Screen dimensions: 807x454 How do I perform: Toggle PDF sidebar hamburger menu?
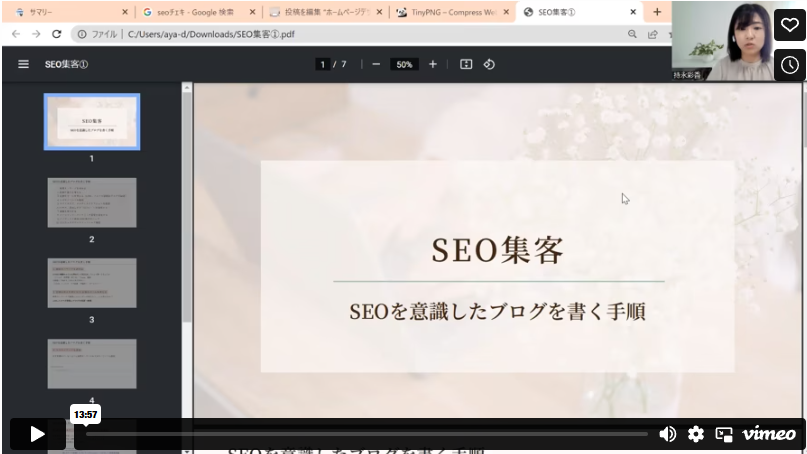(23, 64)
